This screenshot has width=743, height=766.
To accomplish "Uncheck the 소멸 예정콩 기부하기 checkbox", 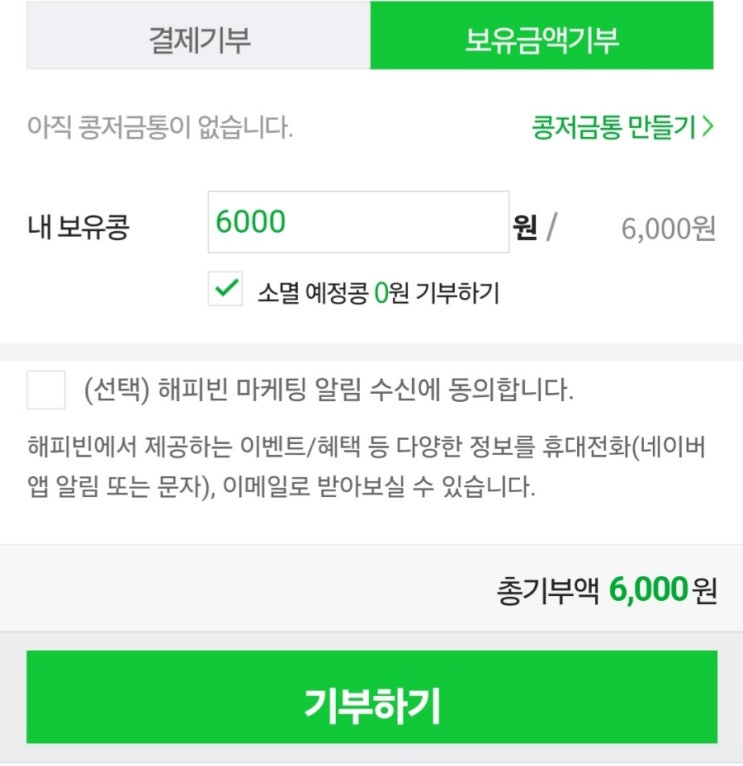I will click(226, 290).
